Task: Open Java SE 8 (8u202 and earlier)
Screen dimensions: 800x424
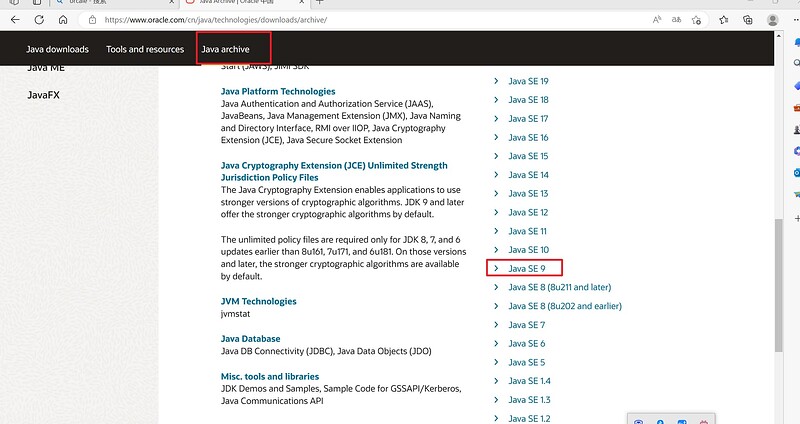Action: [565, 306]
